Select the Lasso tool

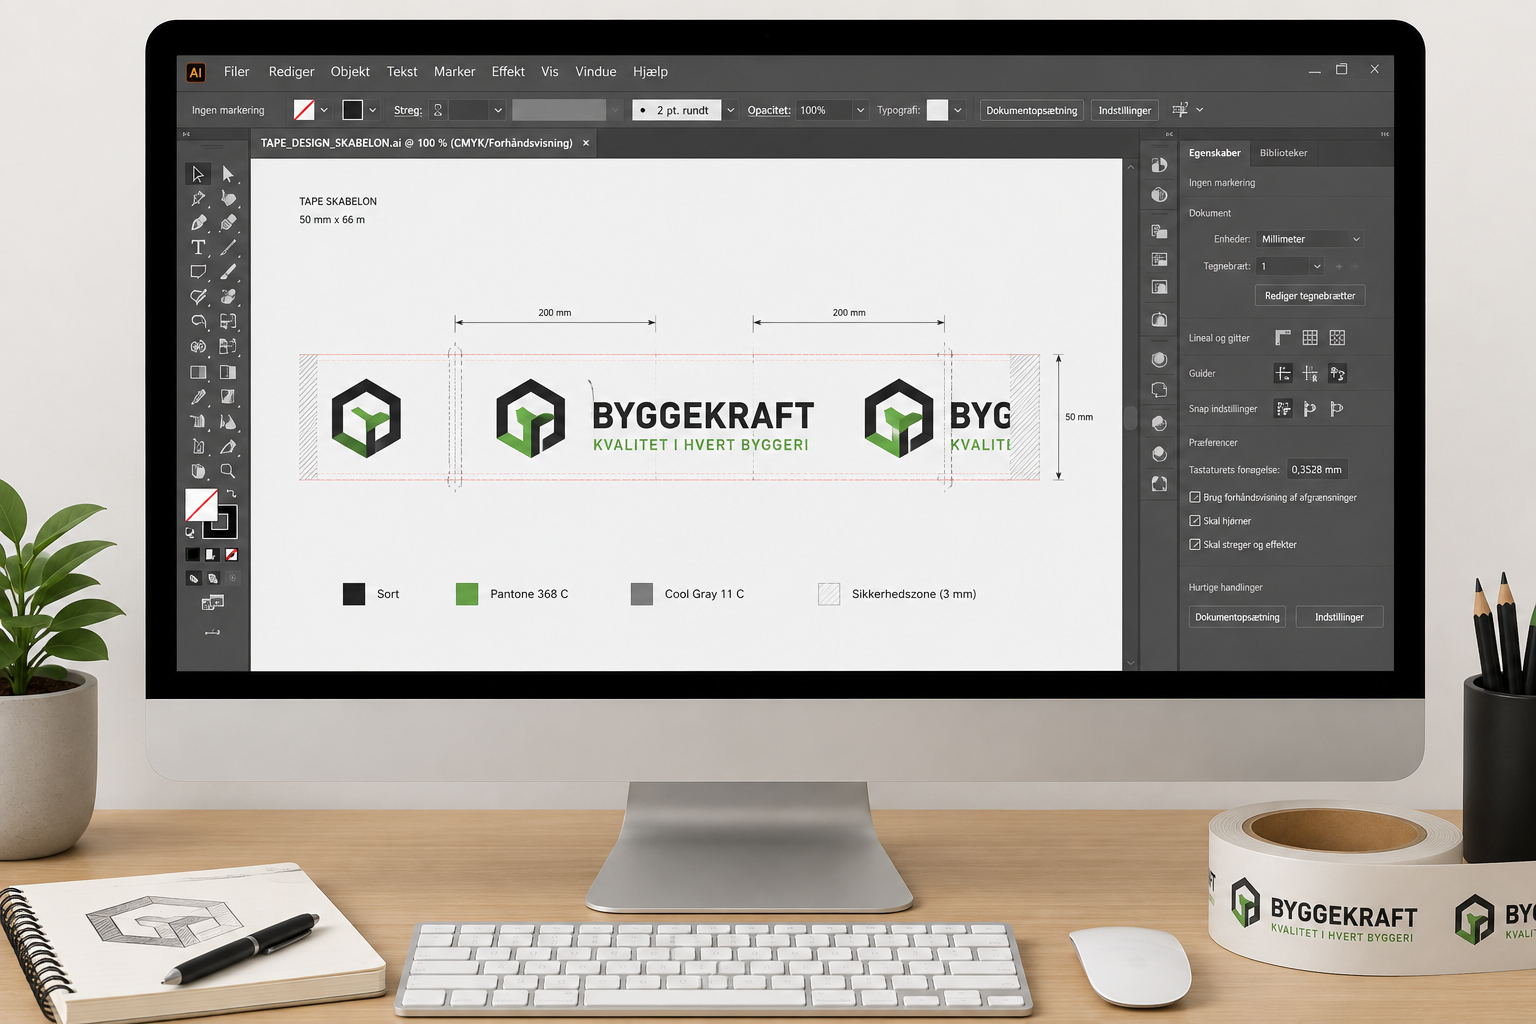pyautogui.click(x=198, y=321)
